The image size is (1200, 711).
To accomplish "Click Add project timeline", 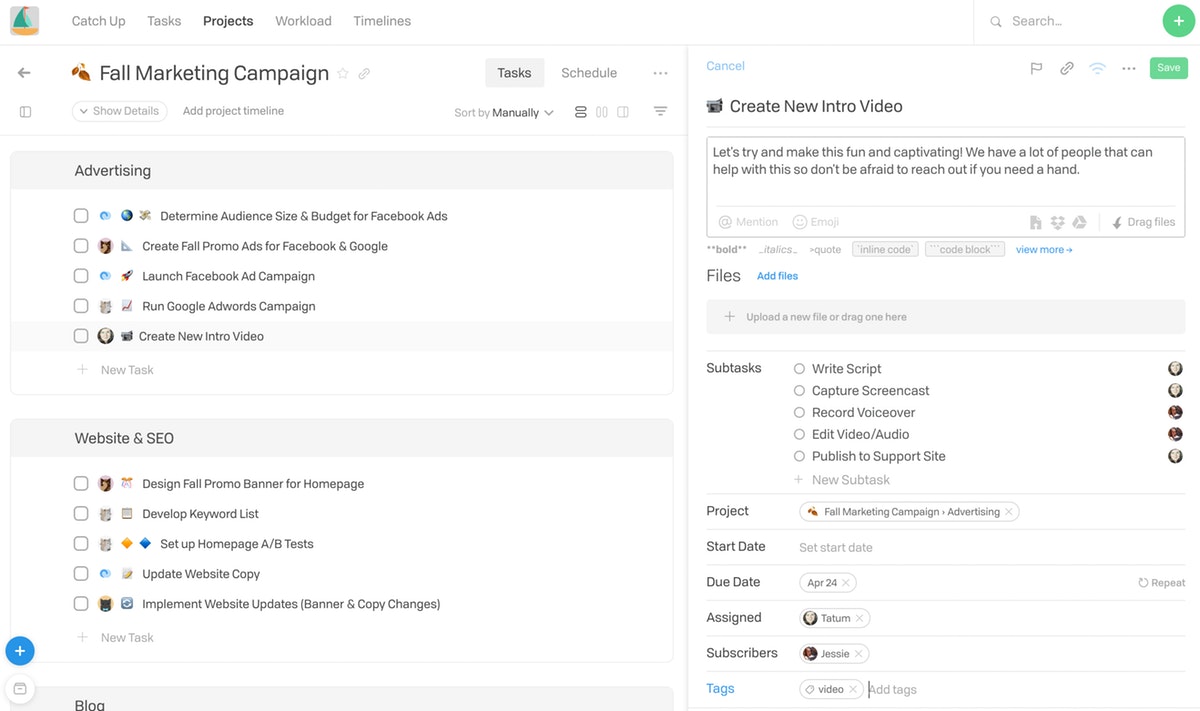I will 233,111.
